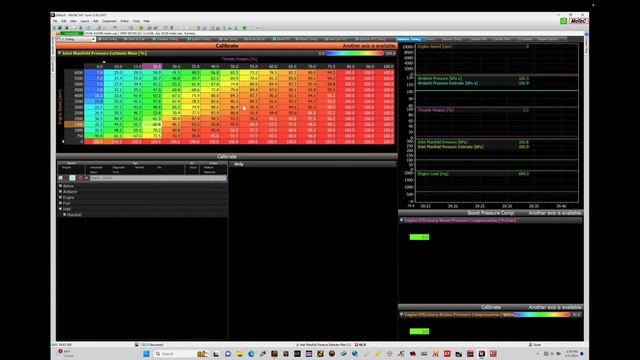Open the Tuning workbook dropdown
The width and height of the screenshot is (640, 360).
pos(93,39)
